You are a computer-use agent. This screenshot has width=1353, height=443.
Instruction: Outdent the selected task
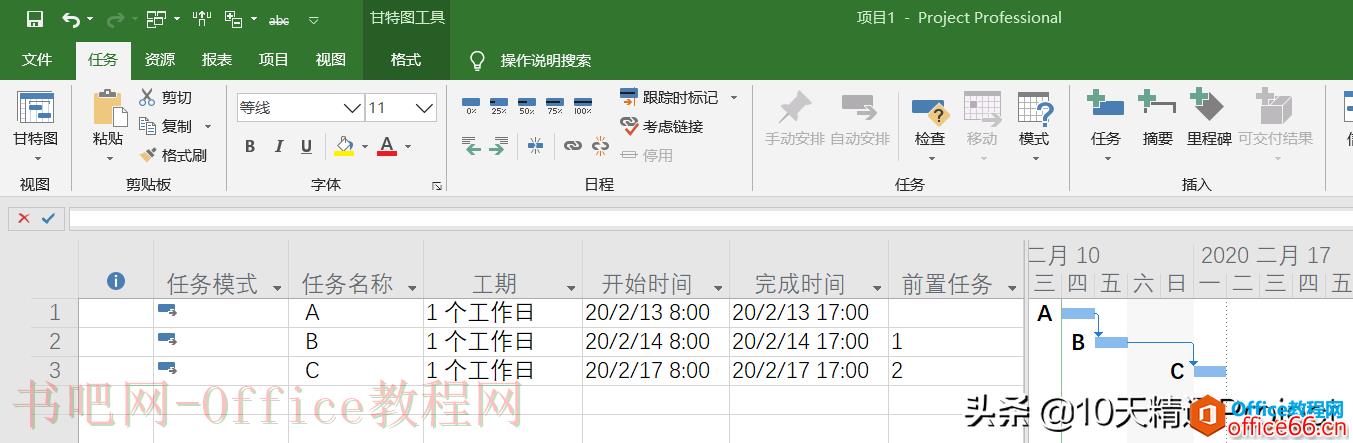coord(472,147)
